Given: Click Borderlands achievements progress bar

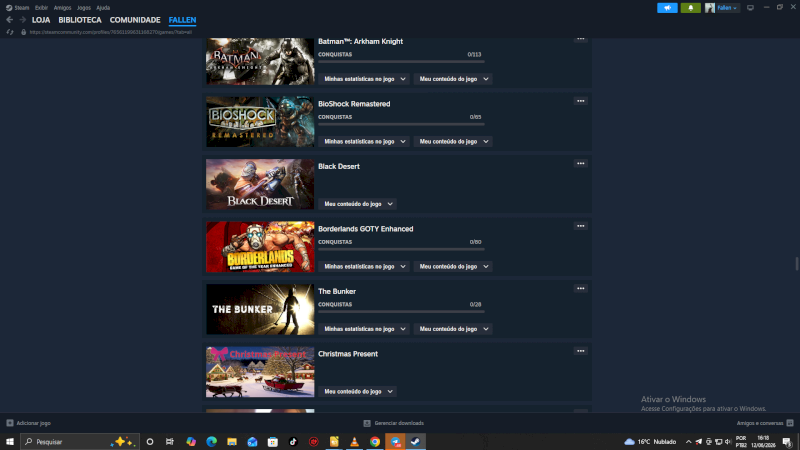Looking at the screenshot, I should [401, 249].
